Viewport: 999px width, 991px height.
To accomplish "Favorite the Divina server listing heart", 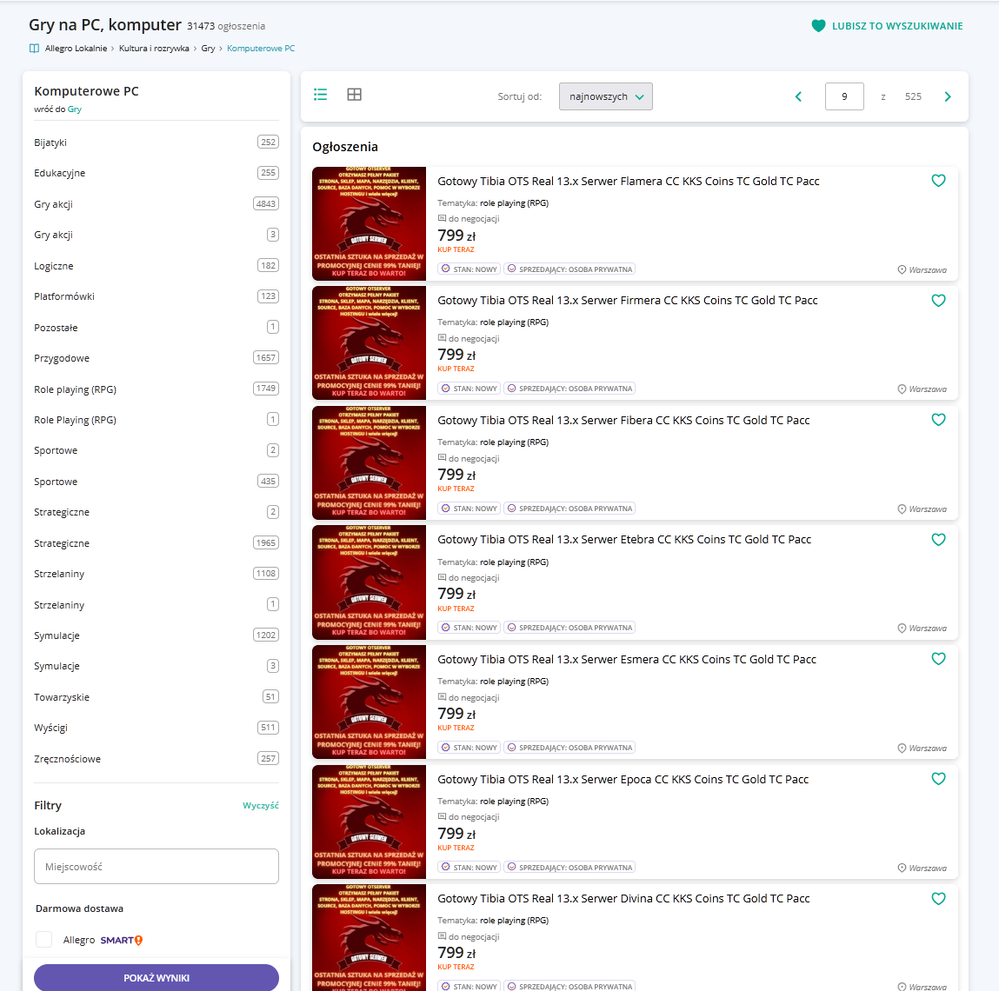I will click(938, 899).
